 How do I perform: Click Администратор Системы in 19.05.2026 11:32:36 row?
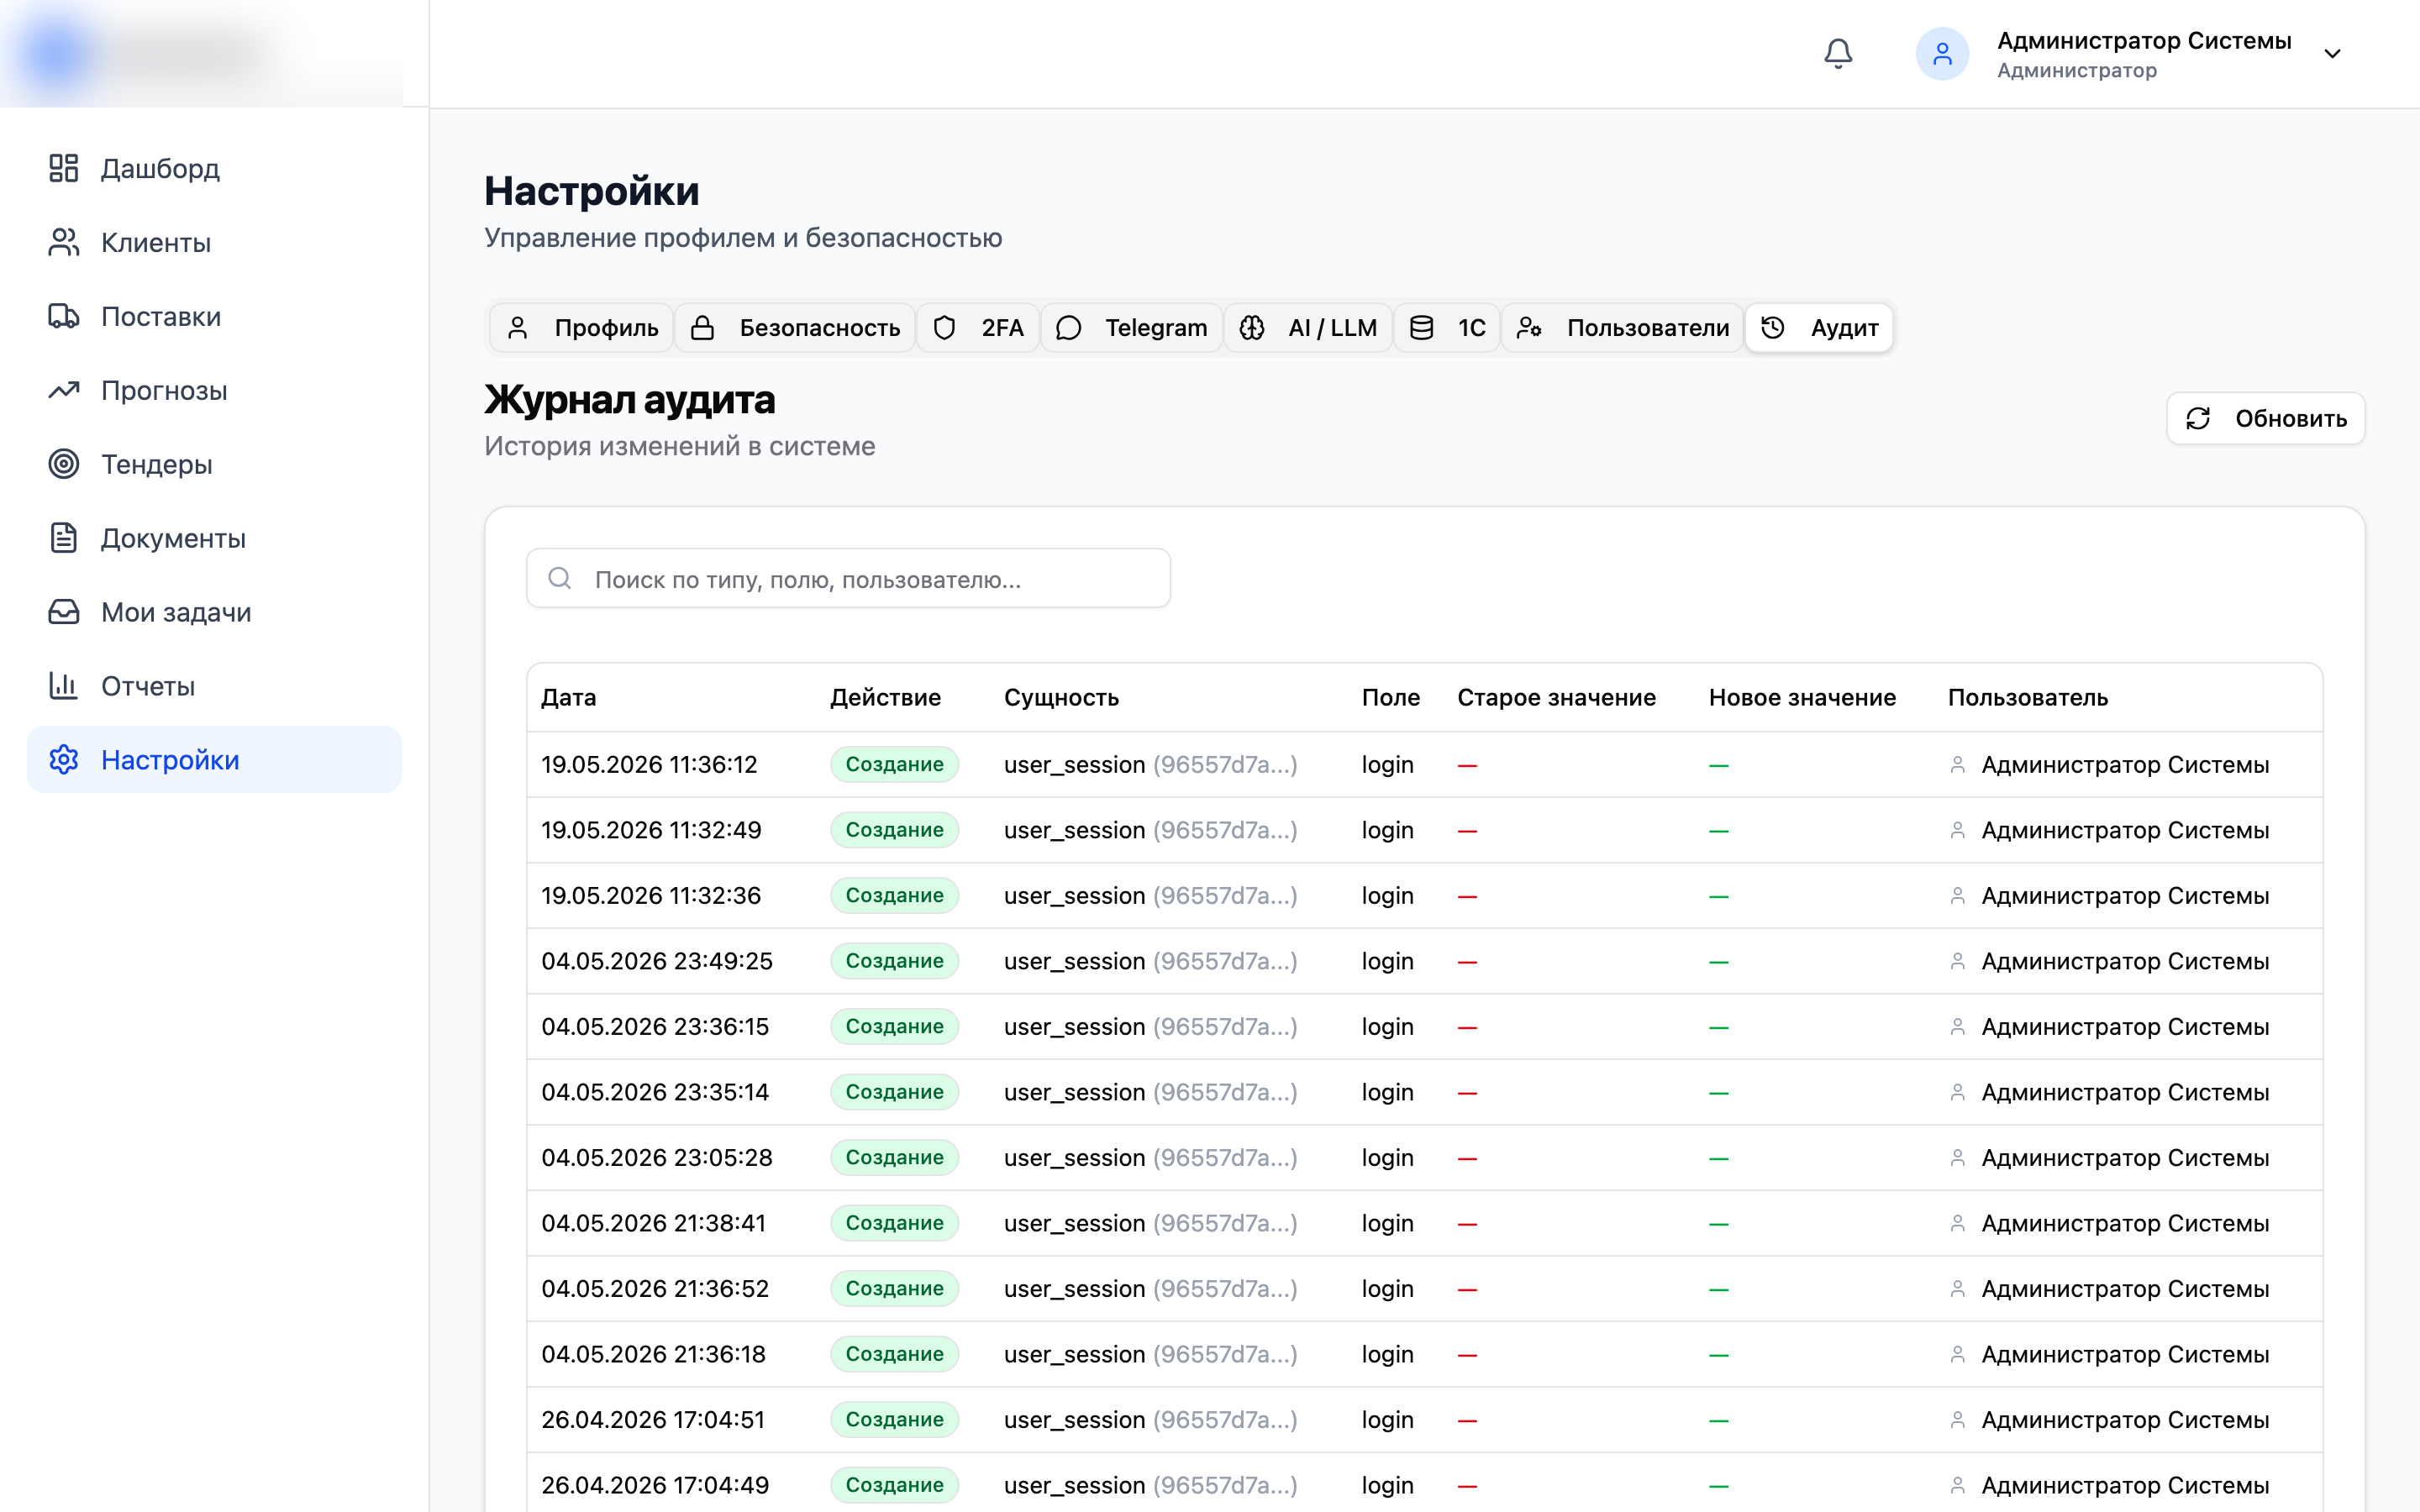point(2125,896)
